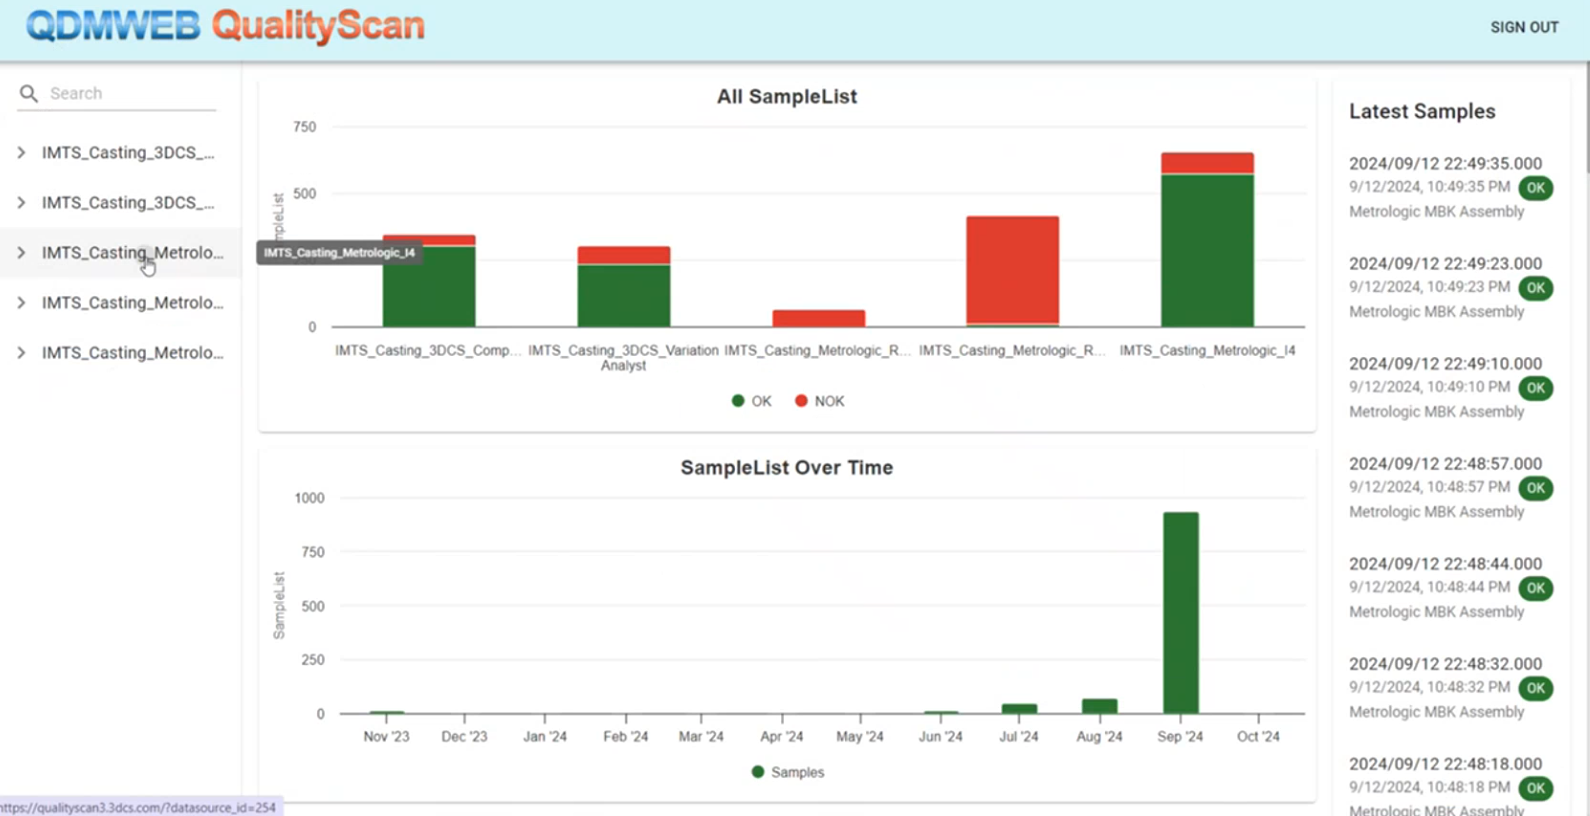Open sample 2024/09/12 22:49:35.000
The width and height of the screenshot is (1590, 816).
[x=1445, y=163]
